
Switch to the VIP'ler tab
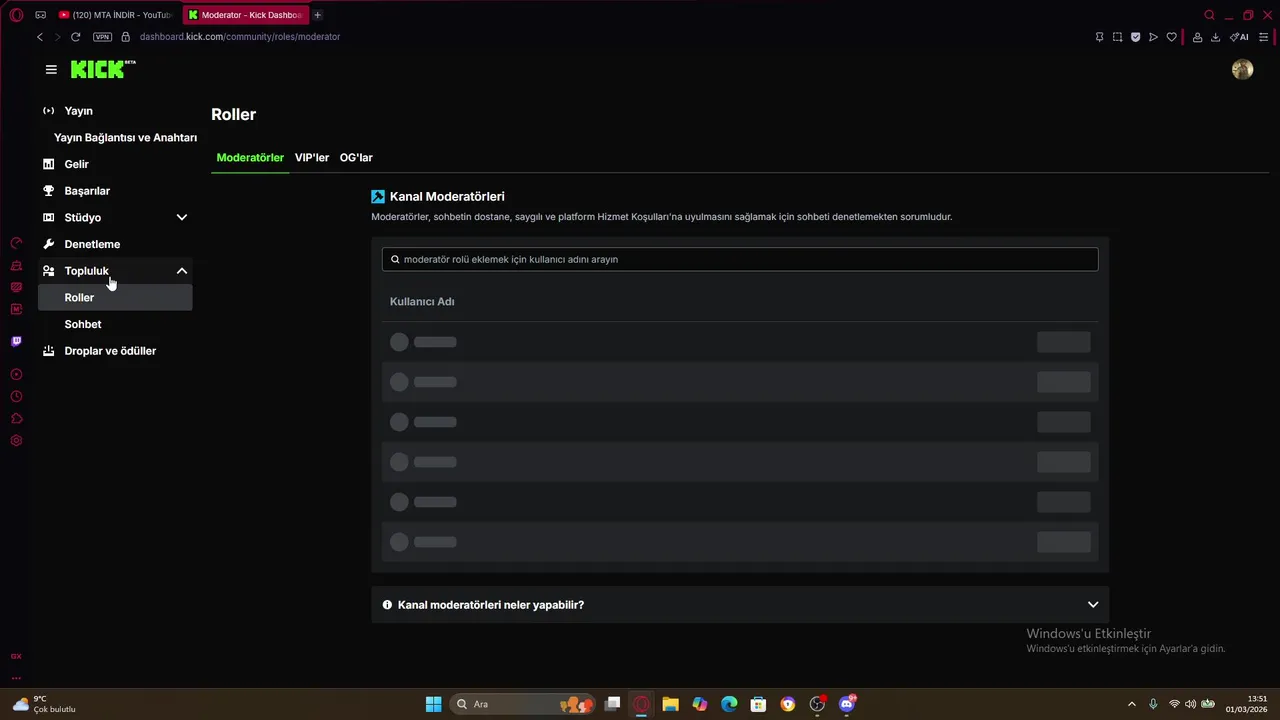pos(312,158)
